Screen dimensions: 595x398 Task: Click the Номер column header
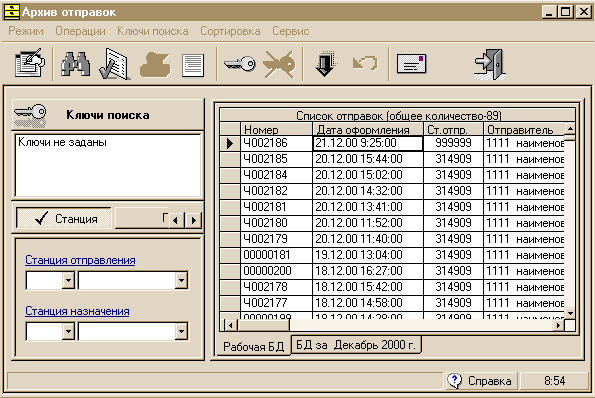click(276, 129)
